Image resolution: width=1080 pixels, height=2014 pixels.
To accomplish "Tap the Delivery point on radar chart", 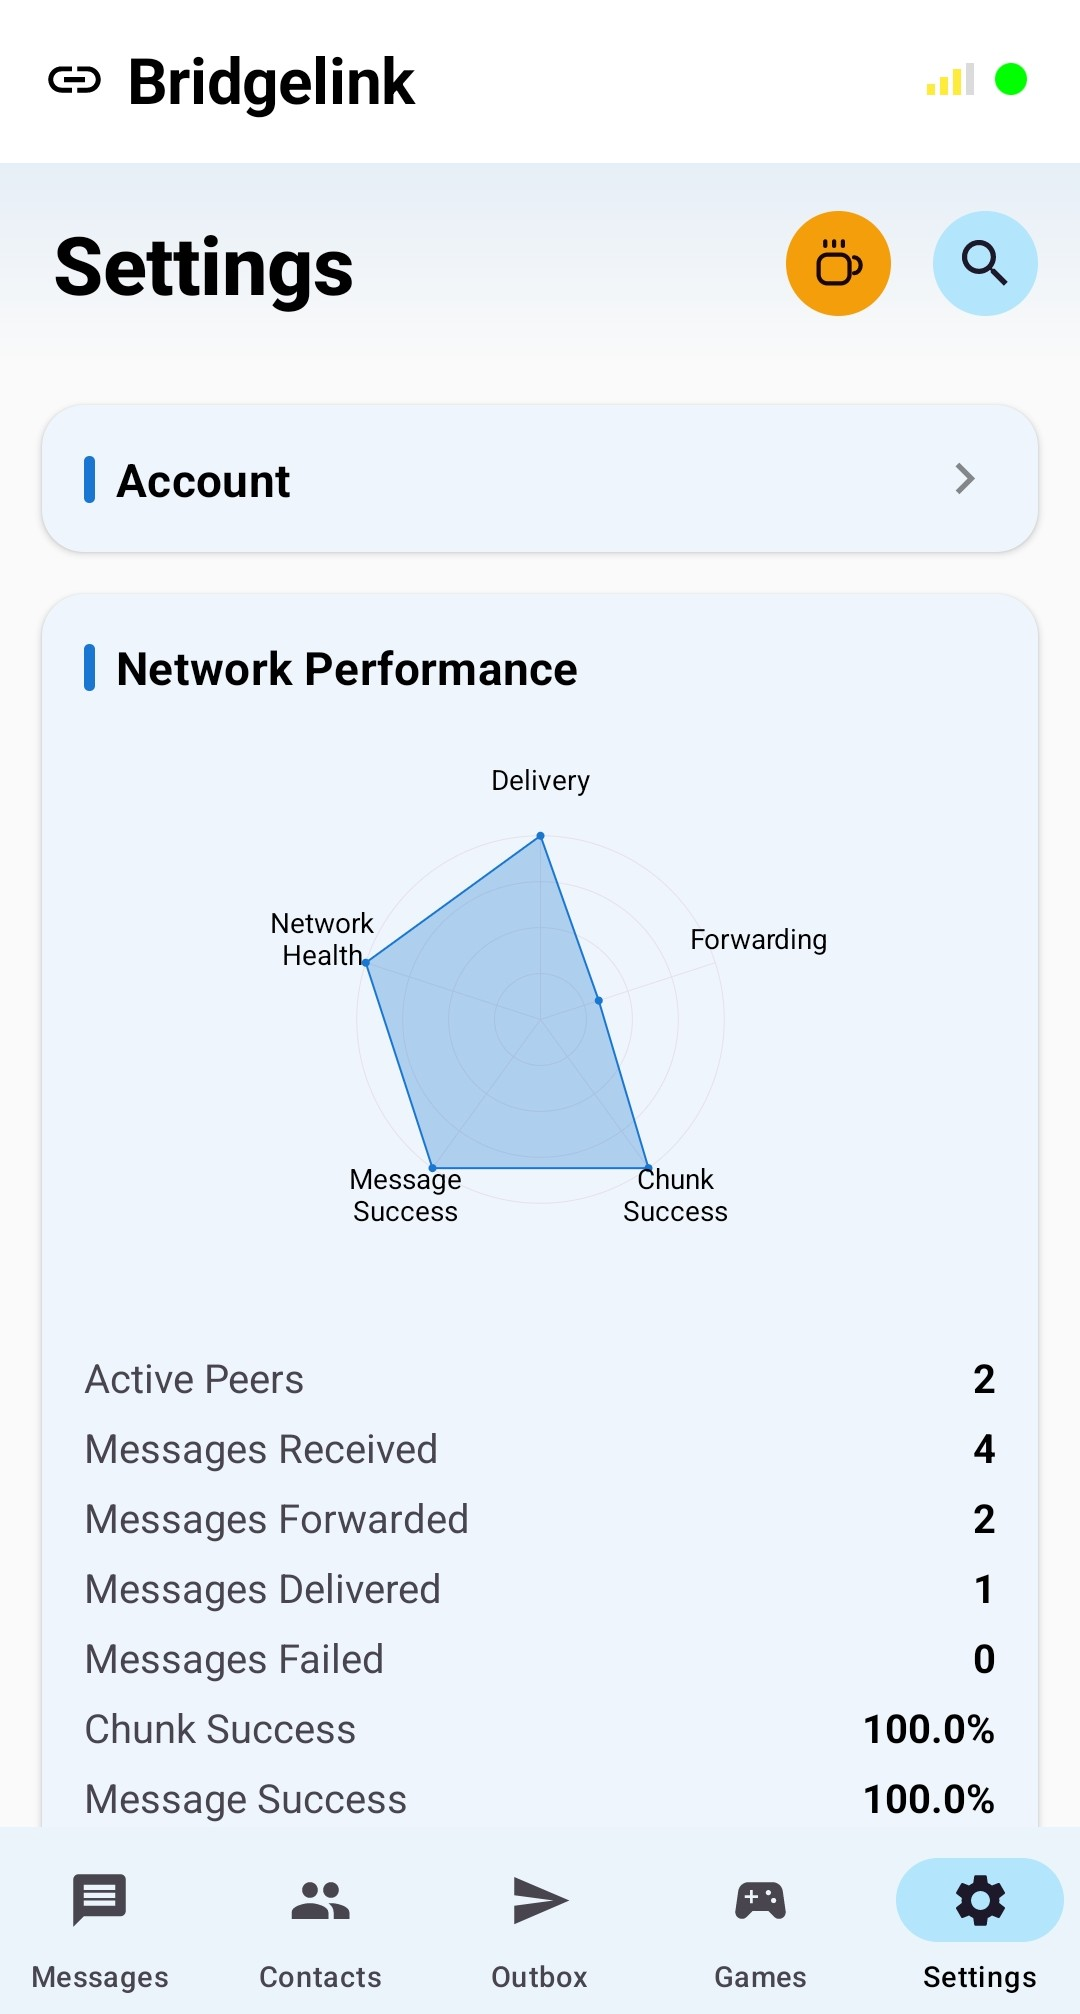I will tap(540, 835).
